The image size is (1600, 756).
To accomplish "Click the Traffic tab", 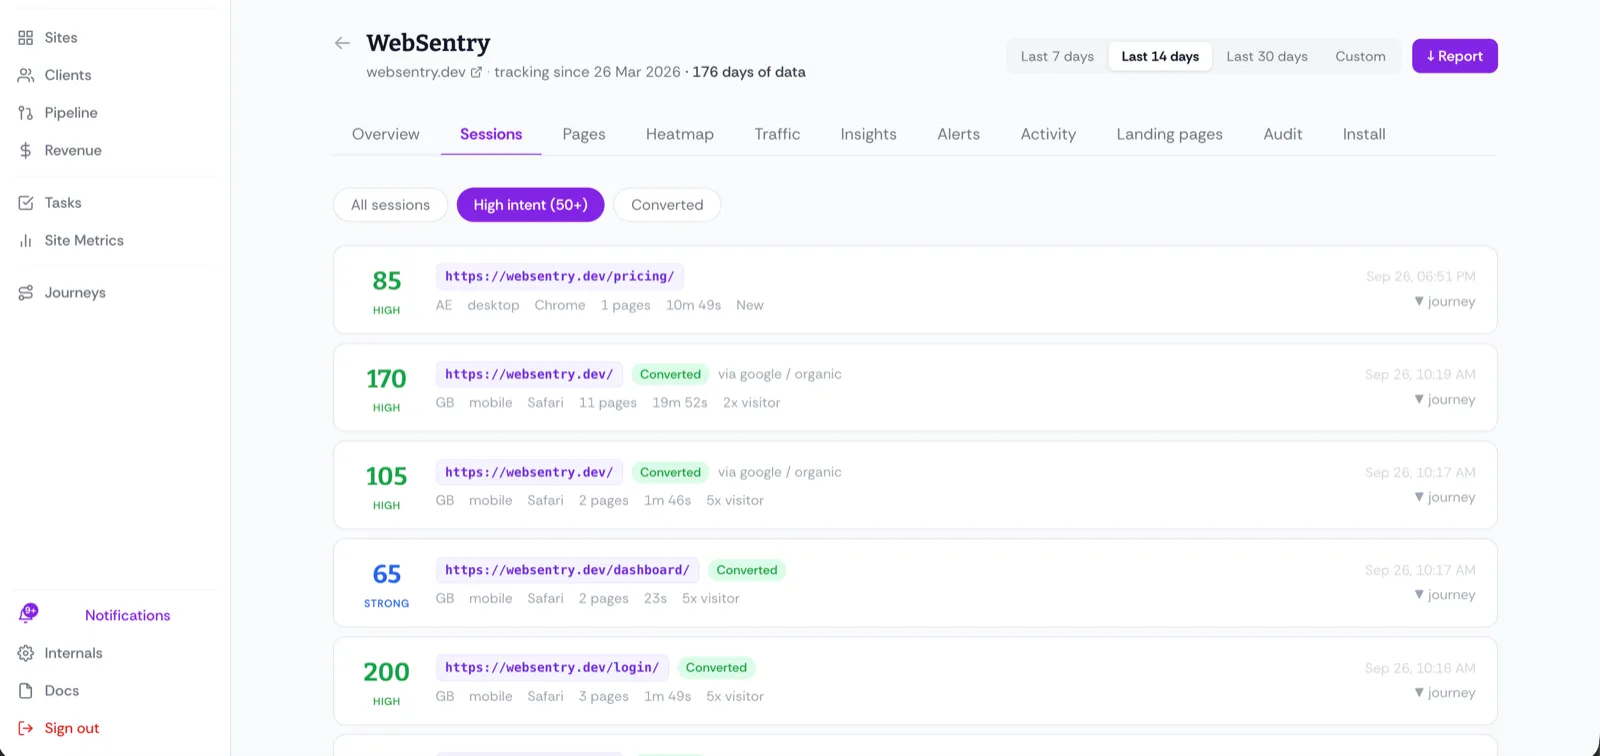I will 777,134.
